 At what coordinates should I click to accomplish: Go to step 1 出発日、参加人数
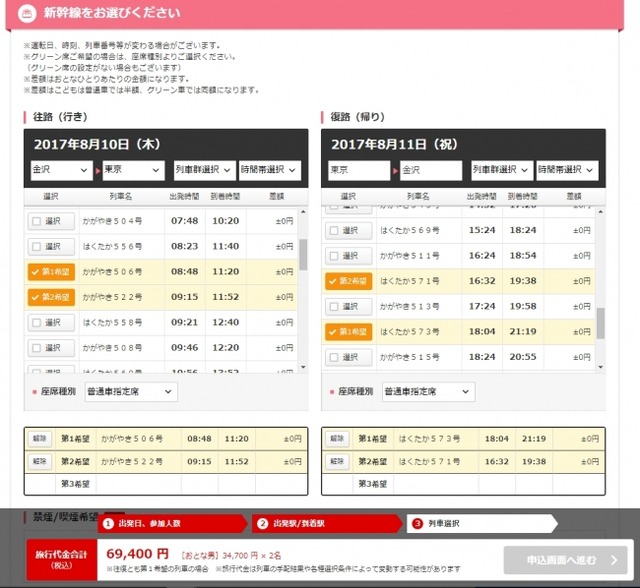click(172, 524)
